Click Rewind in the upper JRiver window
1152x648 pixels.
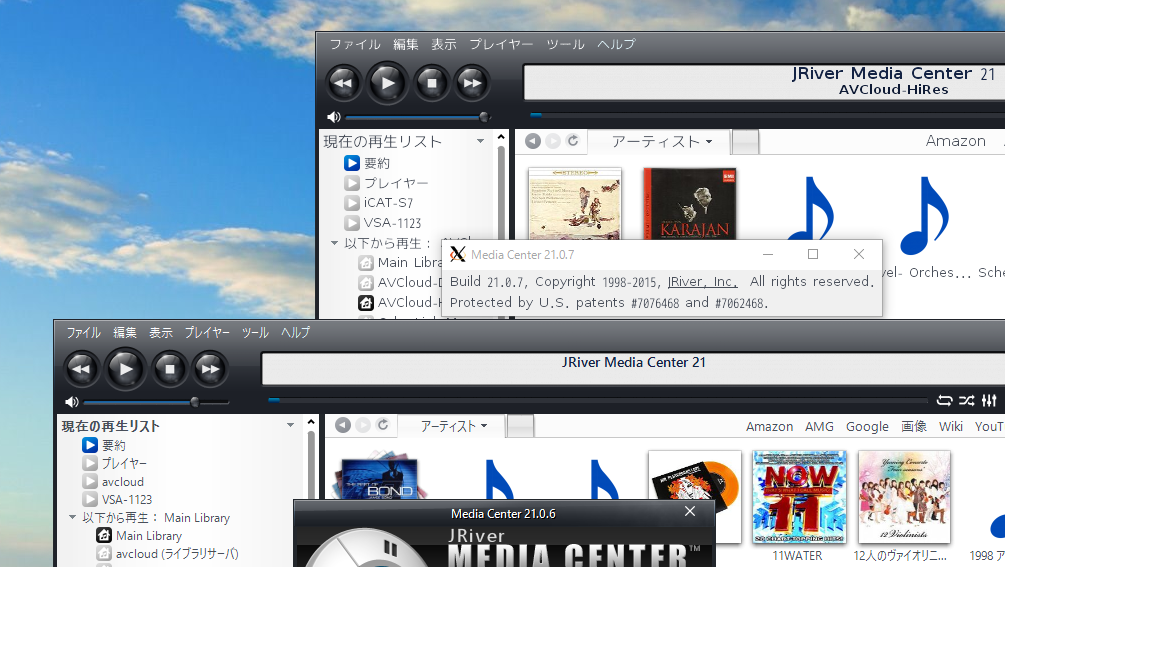pos(344,83)
